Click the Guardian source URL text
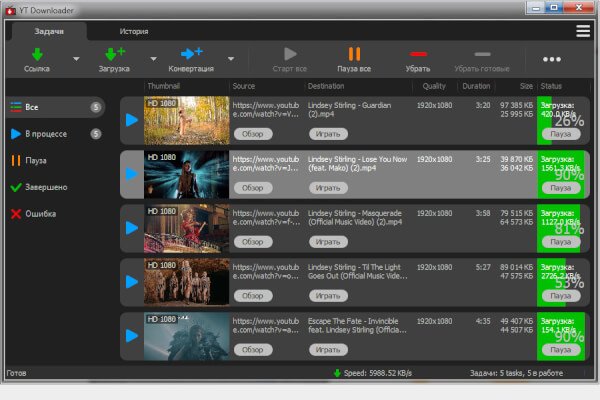 click(266, 110)
